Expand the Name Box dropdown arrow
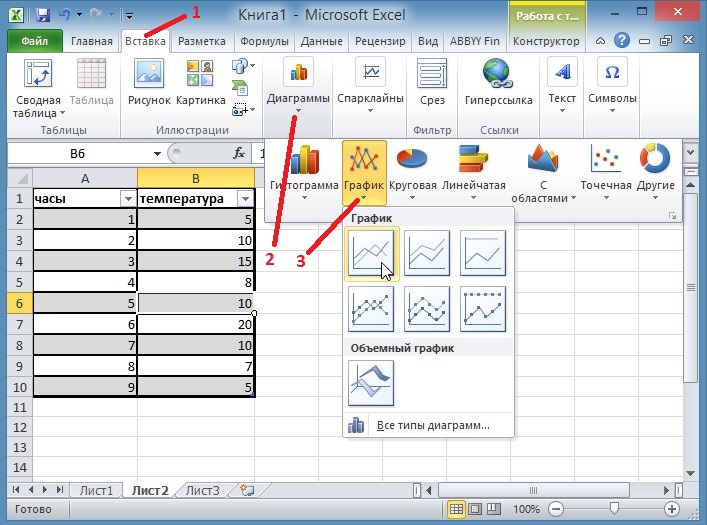 click(157, 154)
